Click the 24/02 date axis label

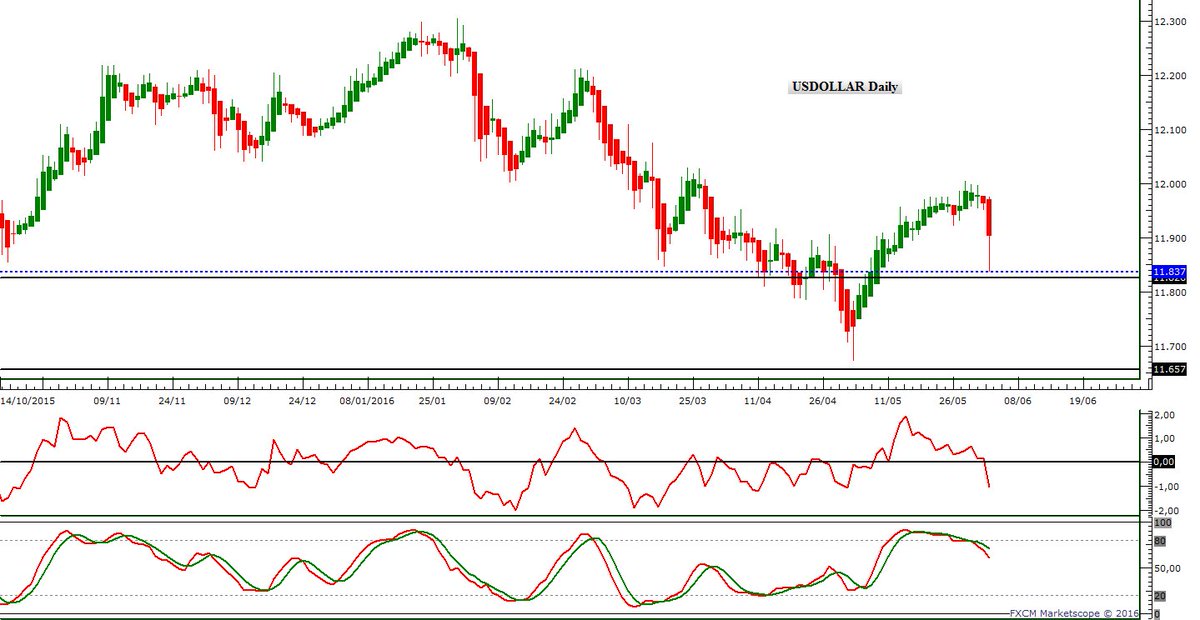click(563, 399)
